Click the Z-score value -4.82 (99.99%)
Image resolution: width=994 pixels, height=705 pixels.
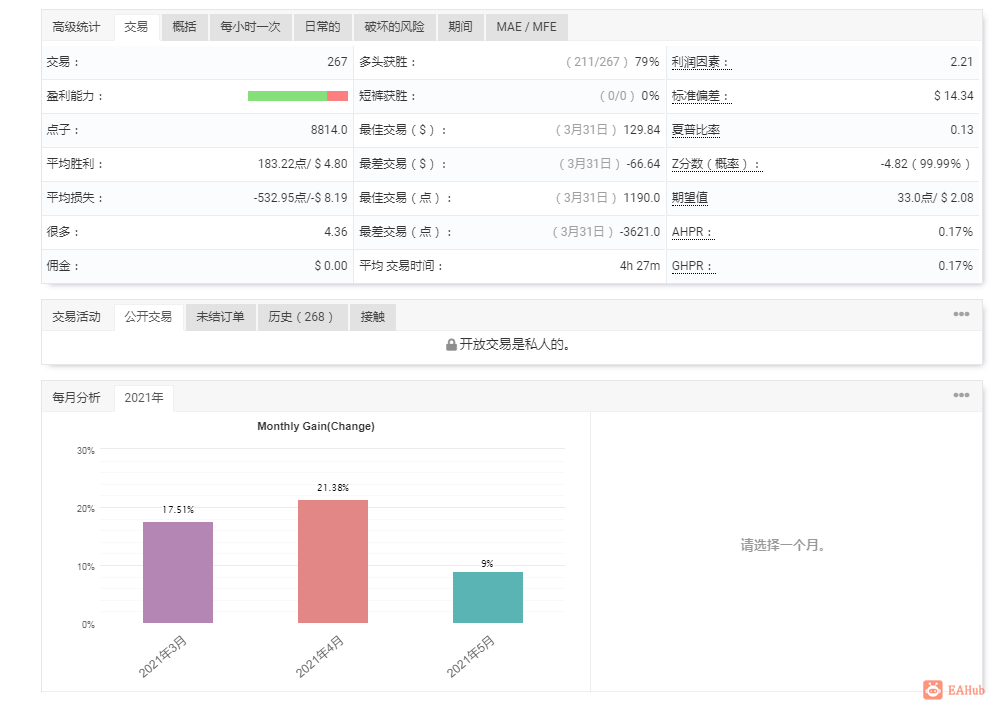[926, 164]
